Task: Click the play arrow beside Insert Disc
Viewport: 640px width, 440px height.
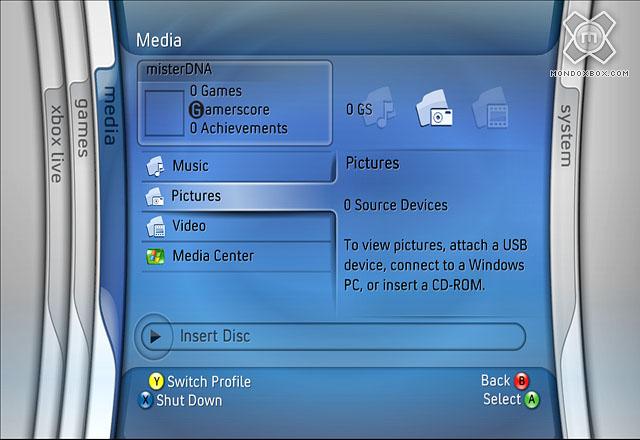Action: 155,336
